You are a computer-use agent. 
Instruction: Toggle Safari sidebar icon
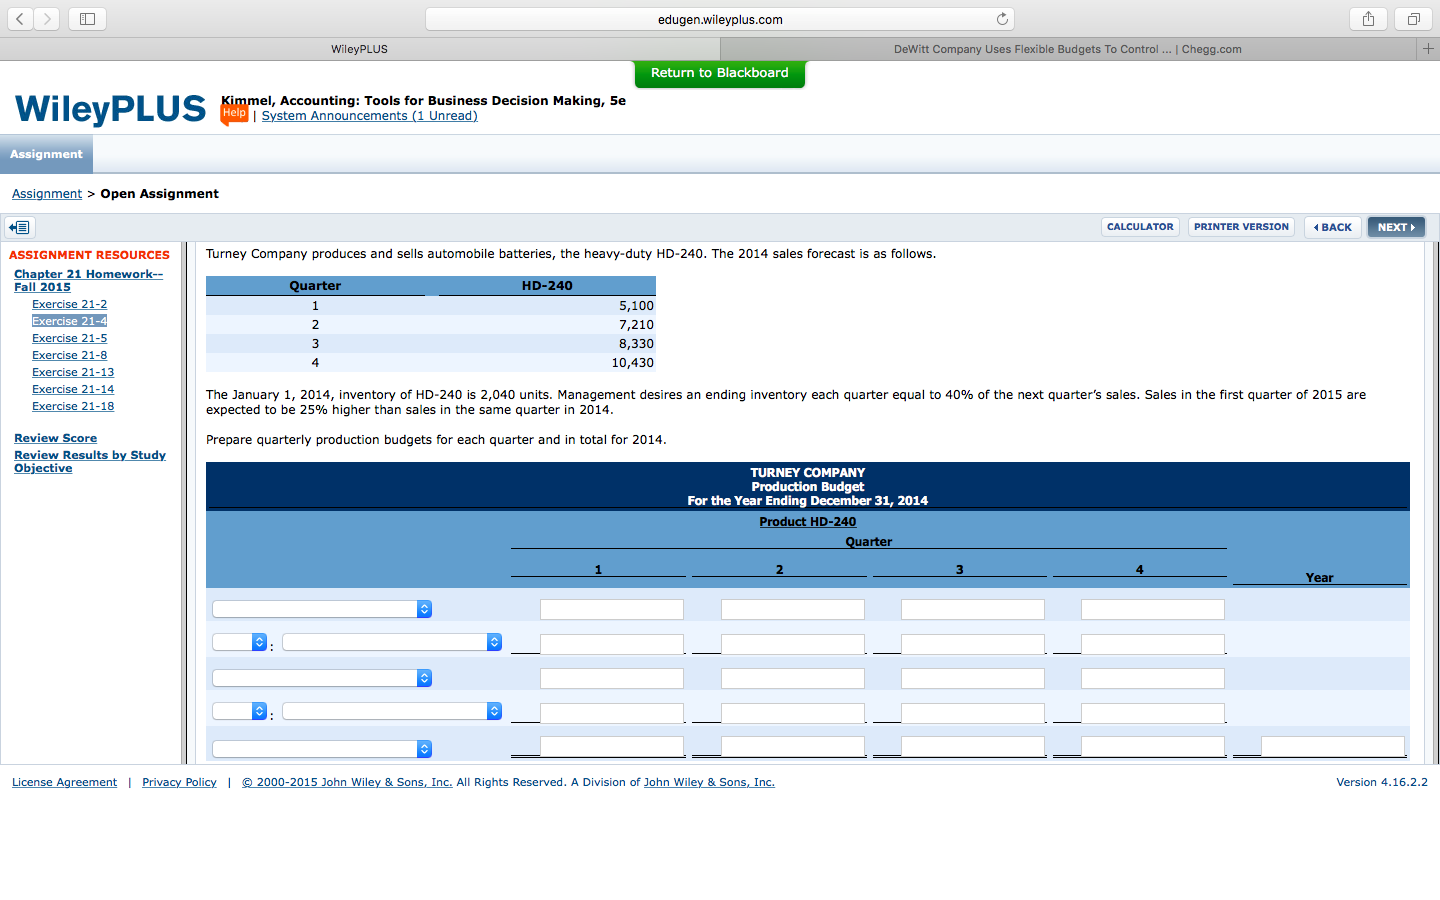point(87,19)
